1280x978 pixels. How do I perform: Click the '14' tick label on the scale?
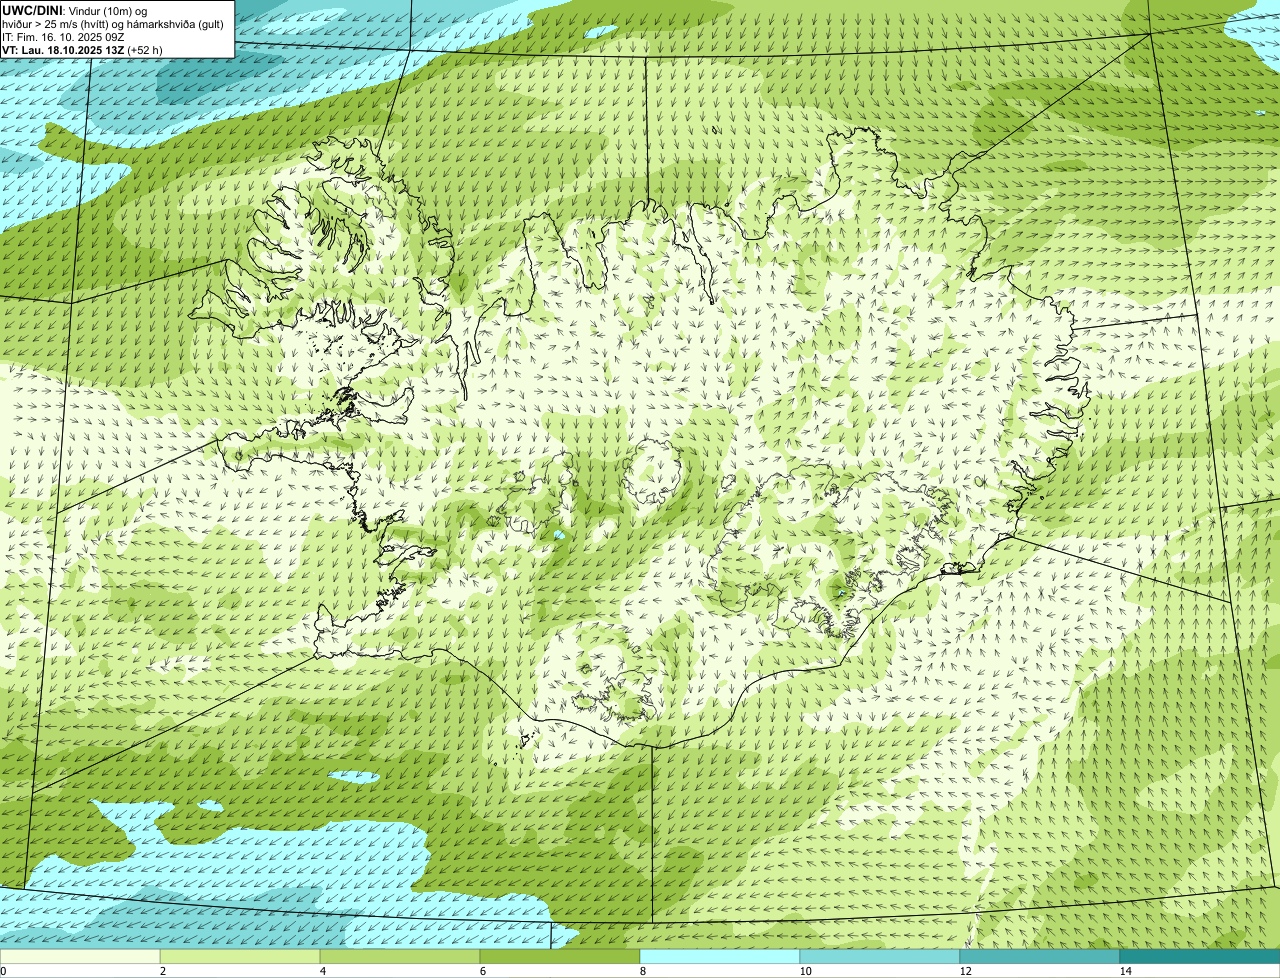(x=1125, y=971)
